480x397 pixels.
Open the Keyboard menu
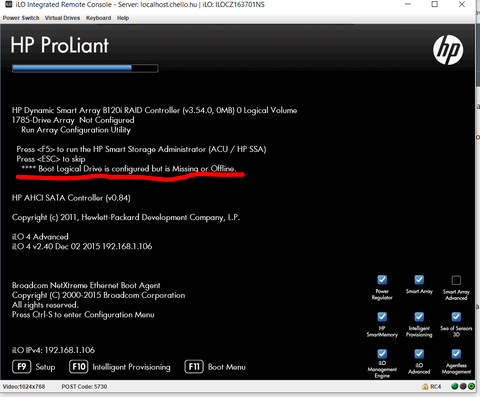pyautogui.click(x=98, y=18)
